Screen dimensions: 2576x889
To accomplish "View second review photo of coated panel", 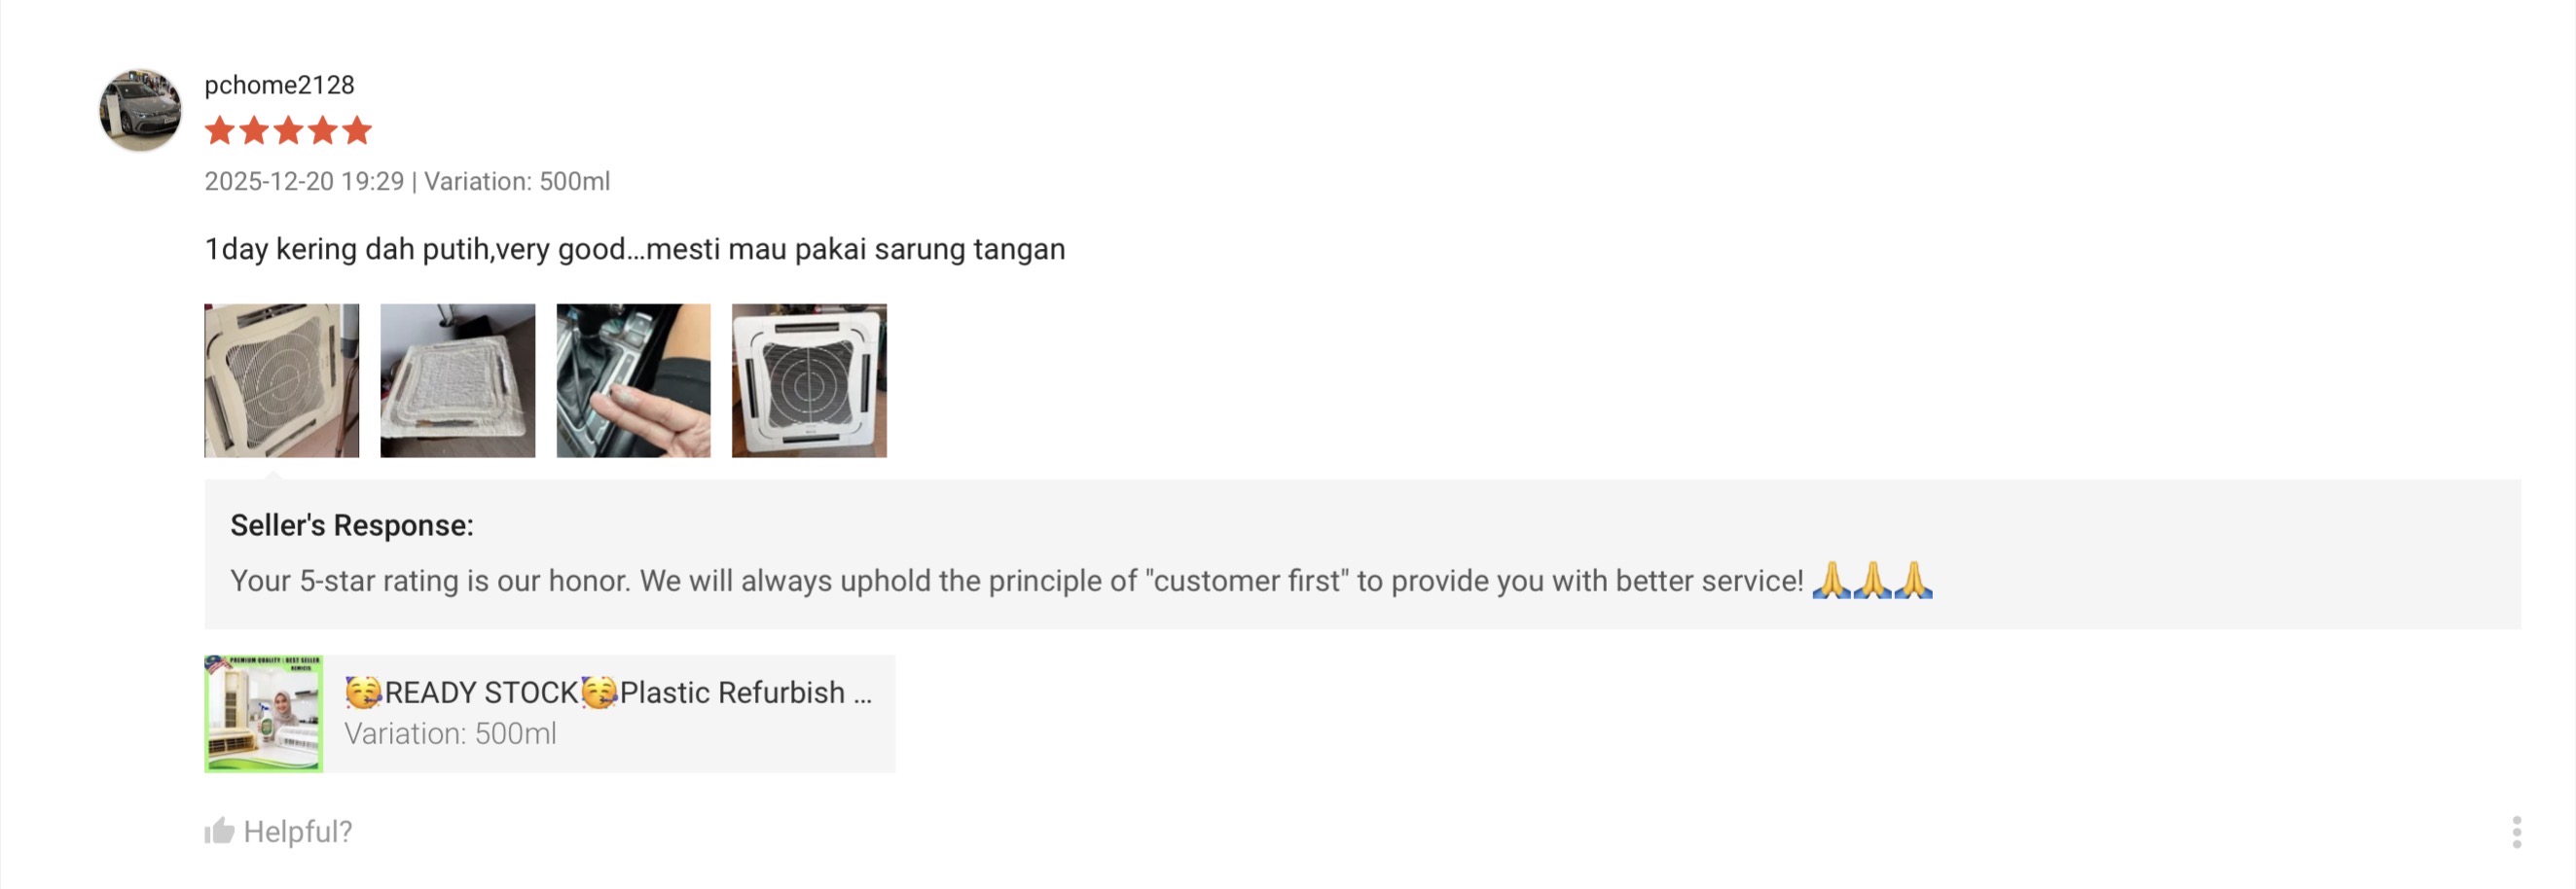I will [x=458, y=381].
